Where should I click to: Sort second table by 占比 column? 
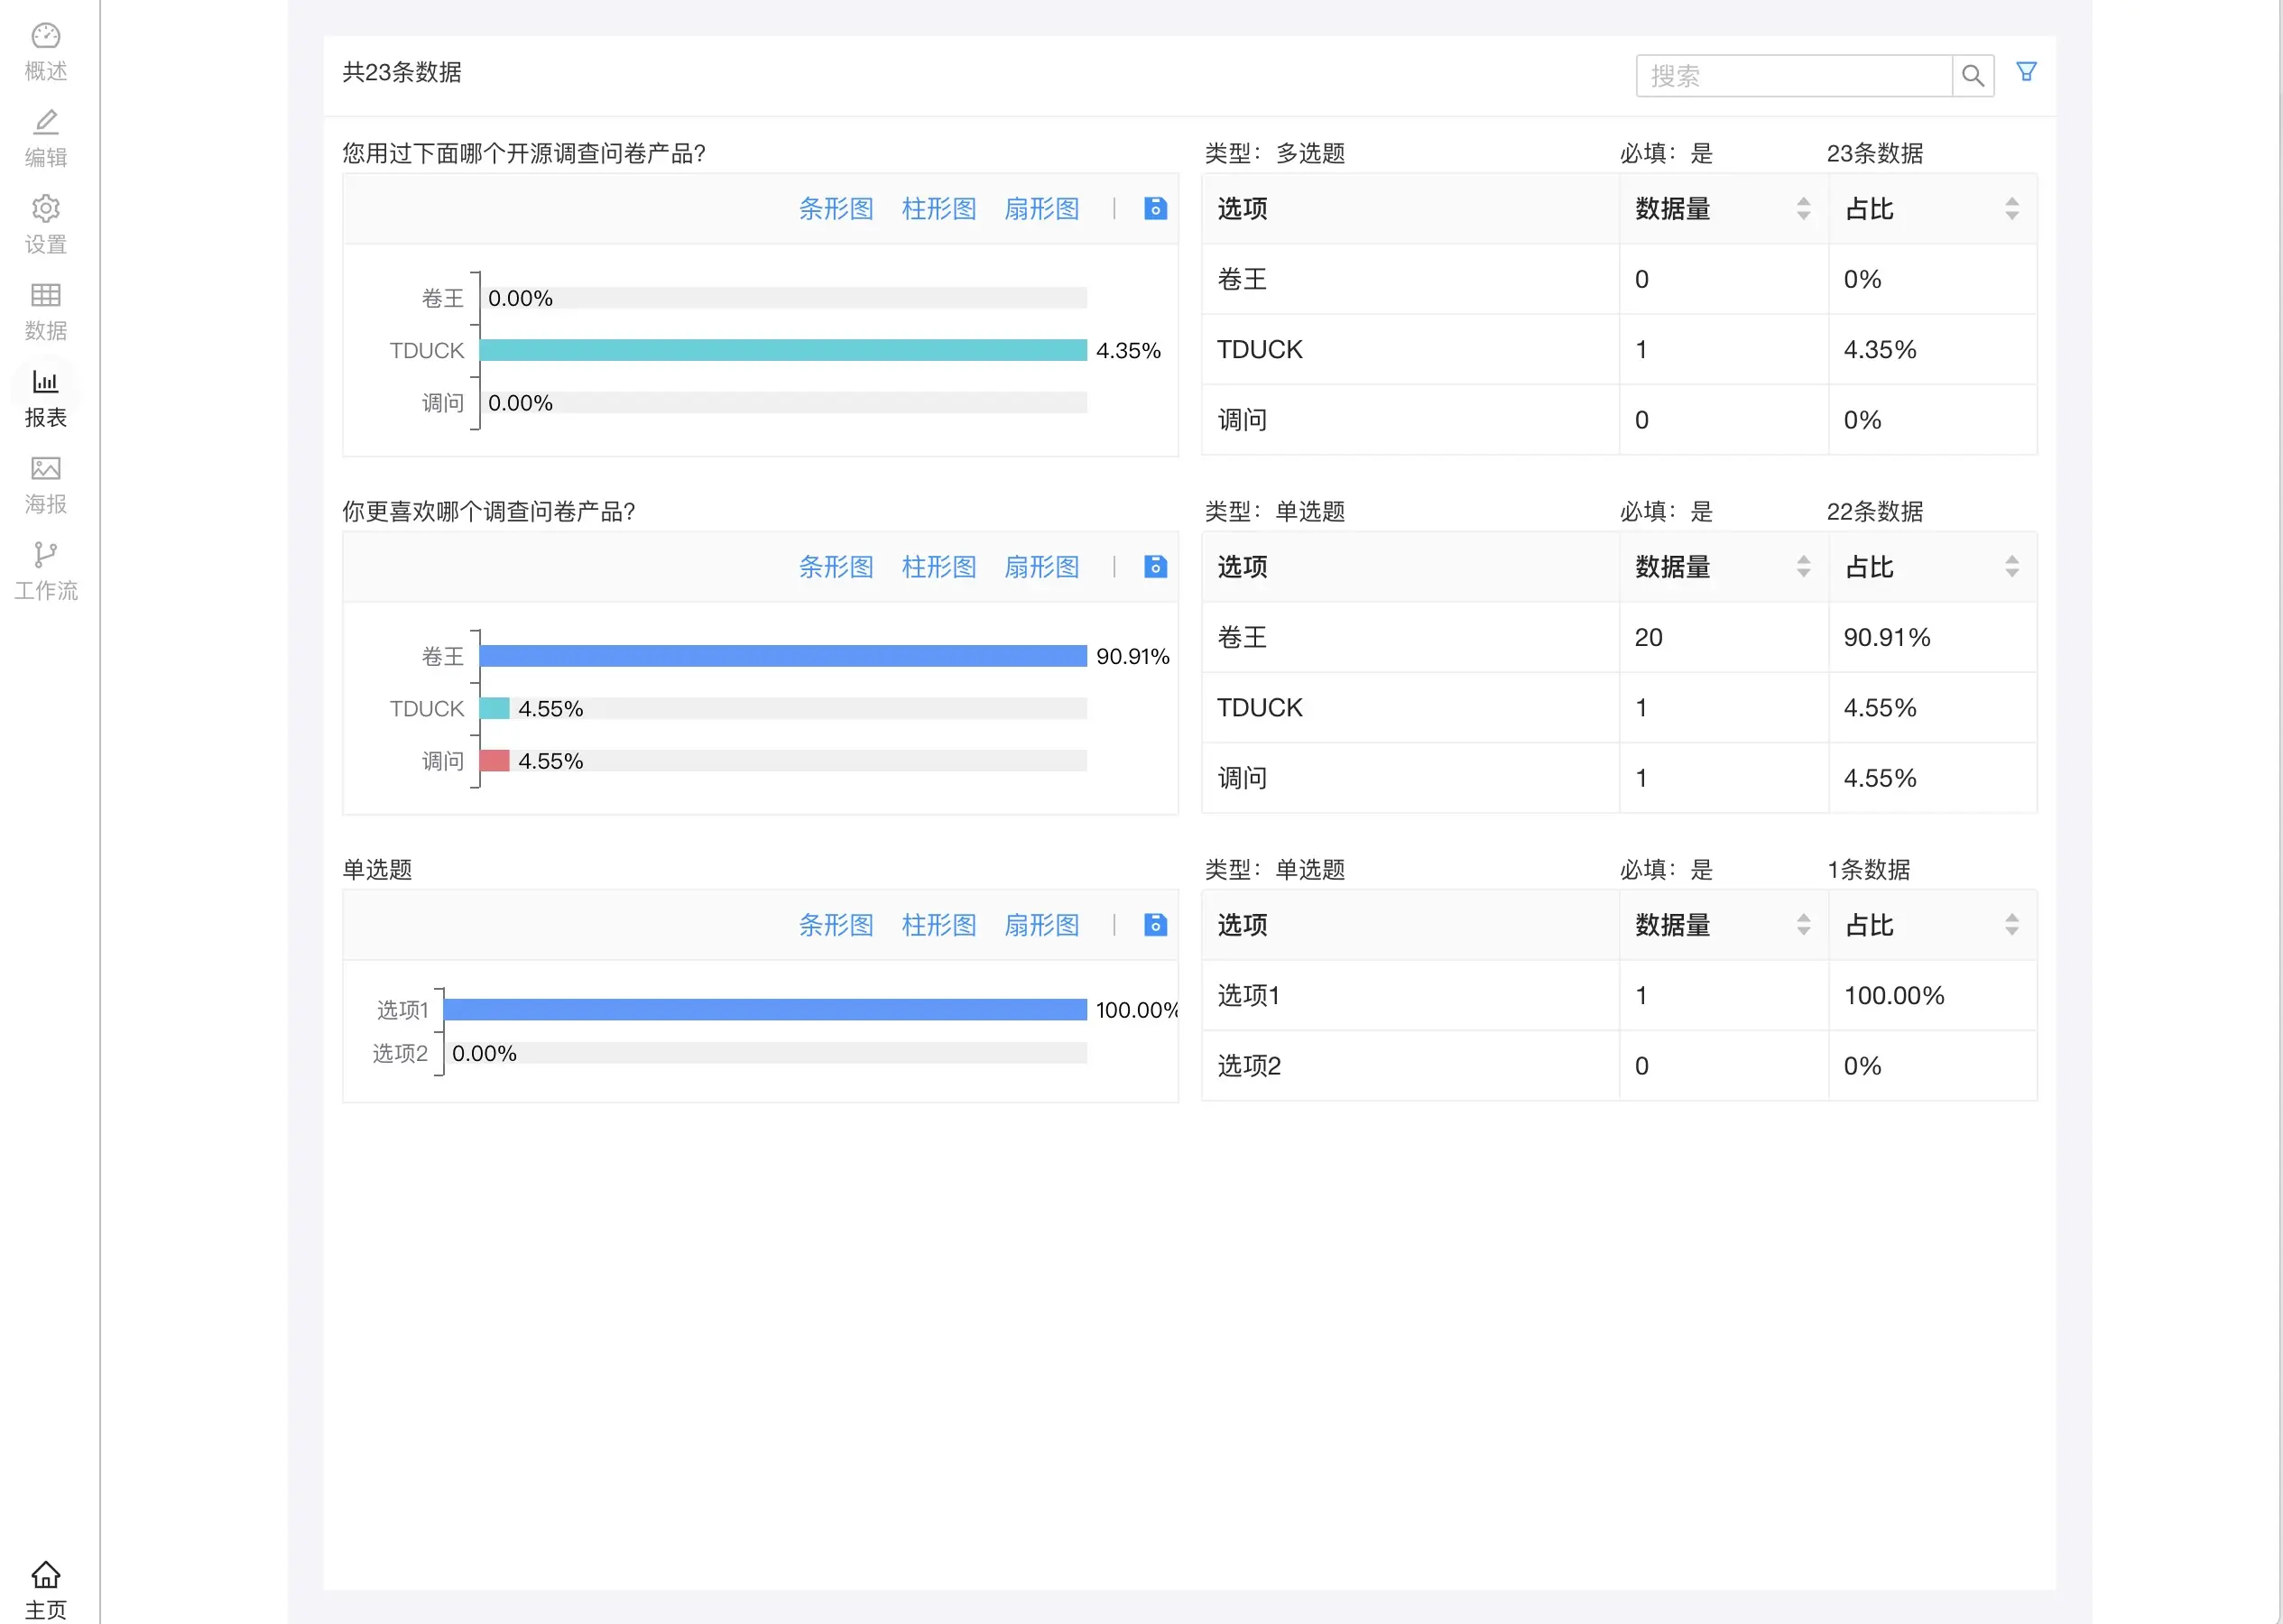[2011, 566]
